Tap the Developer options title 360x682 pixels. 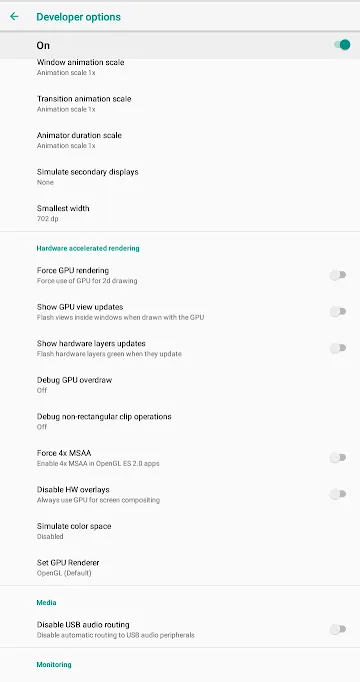coord(78,17)
